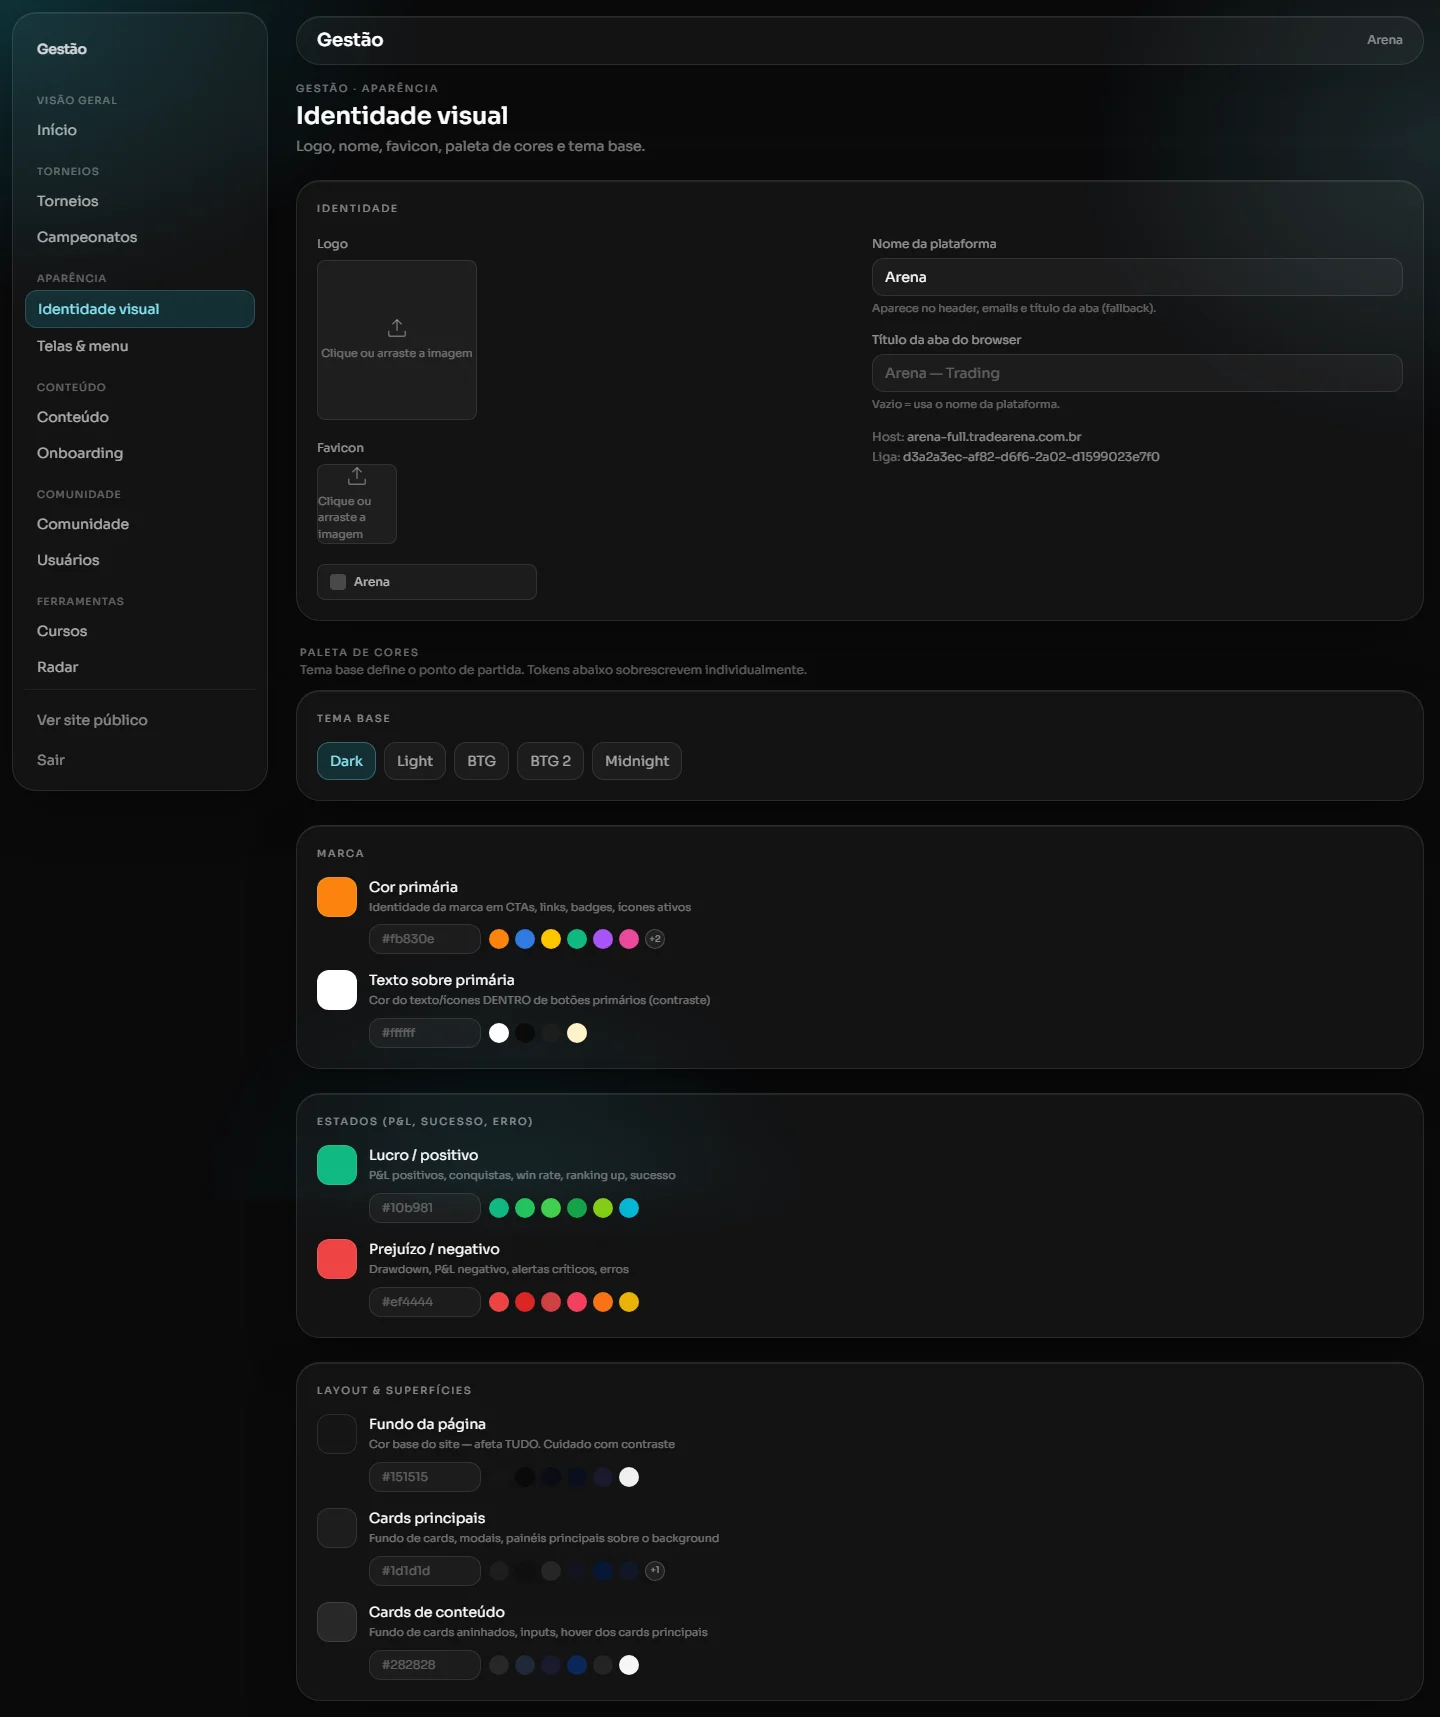Image resolution: width=1440 pixels, height=1717 pixels.
Task: Open the large orange Cor primária swatch
Action: point(337,897)
